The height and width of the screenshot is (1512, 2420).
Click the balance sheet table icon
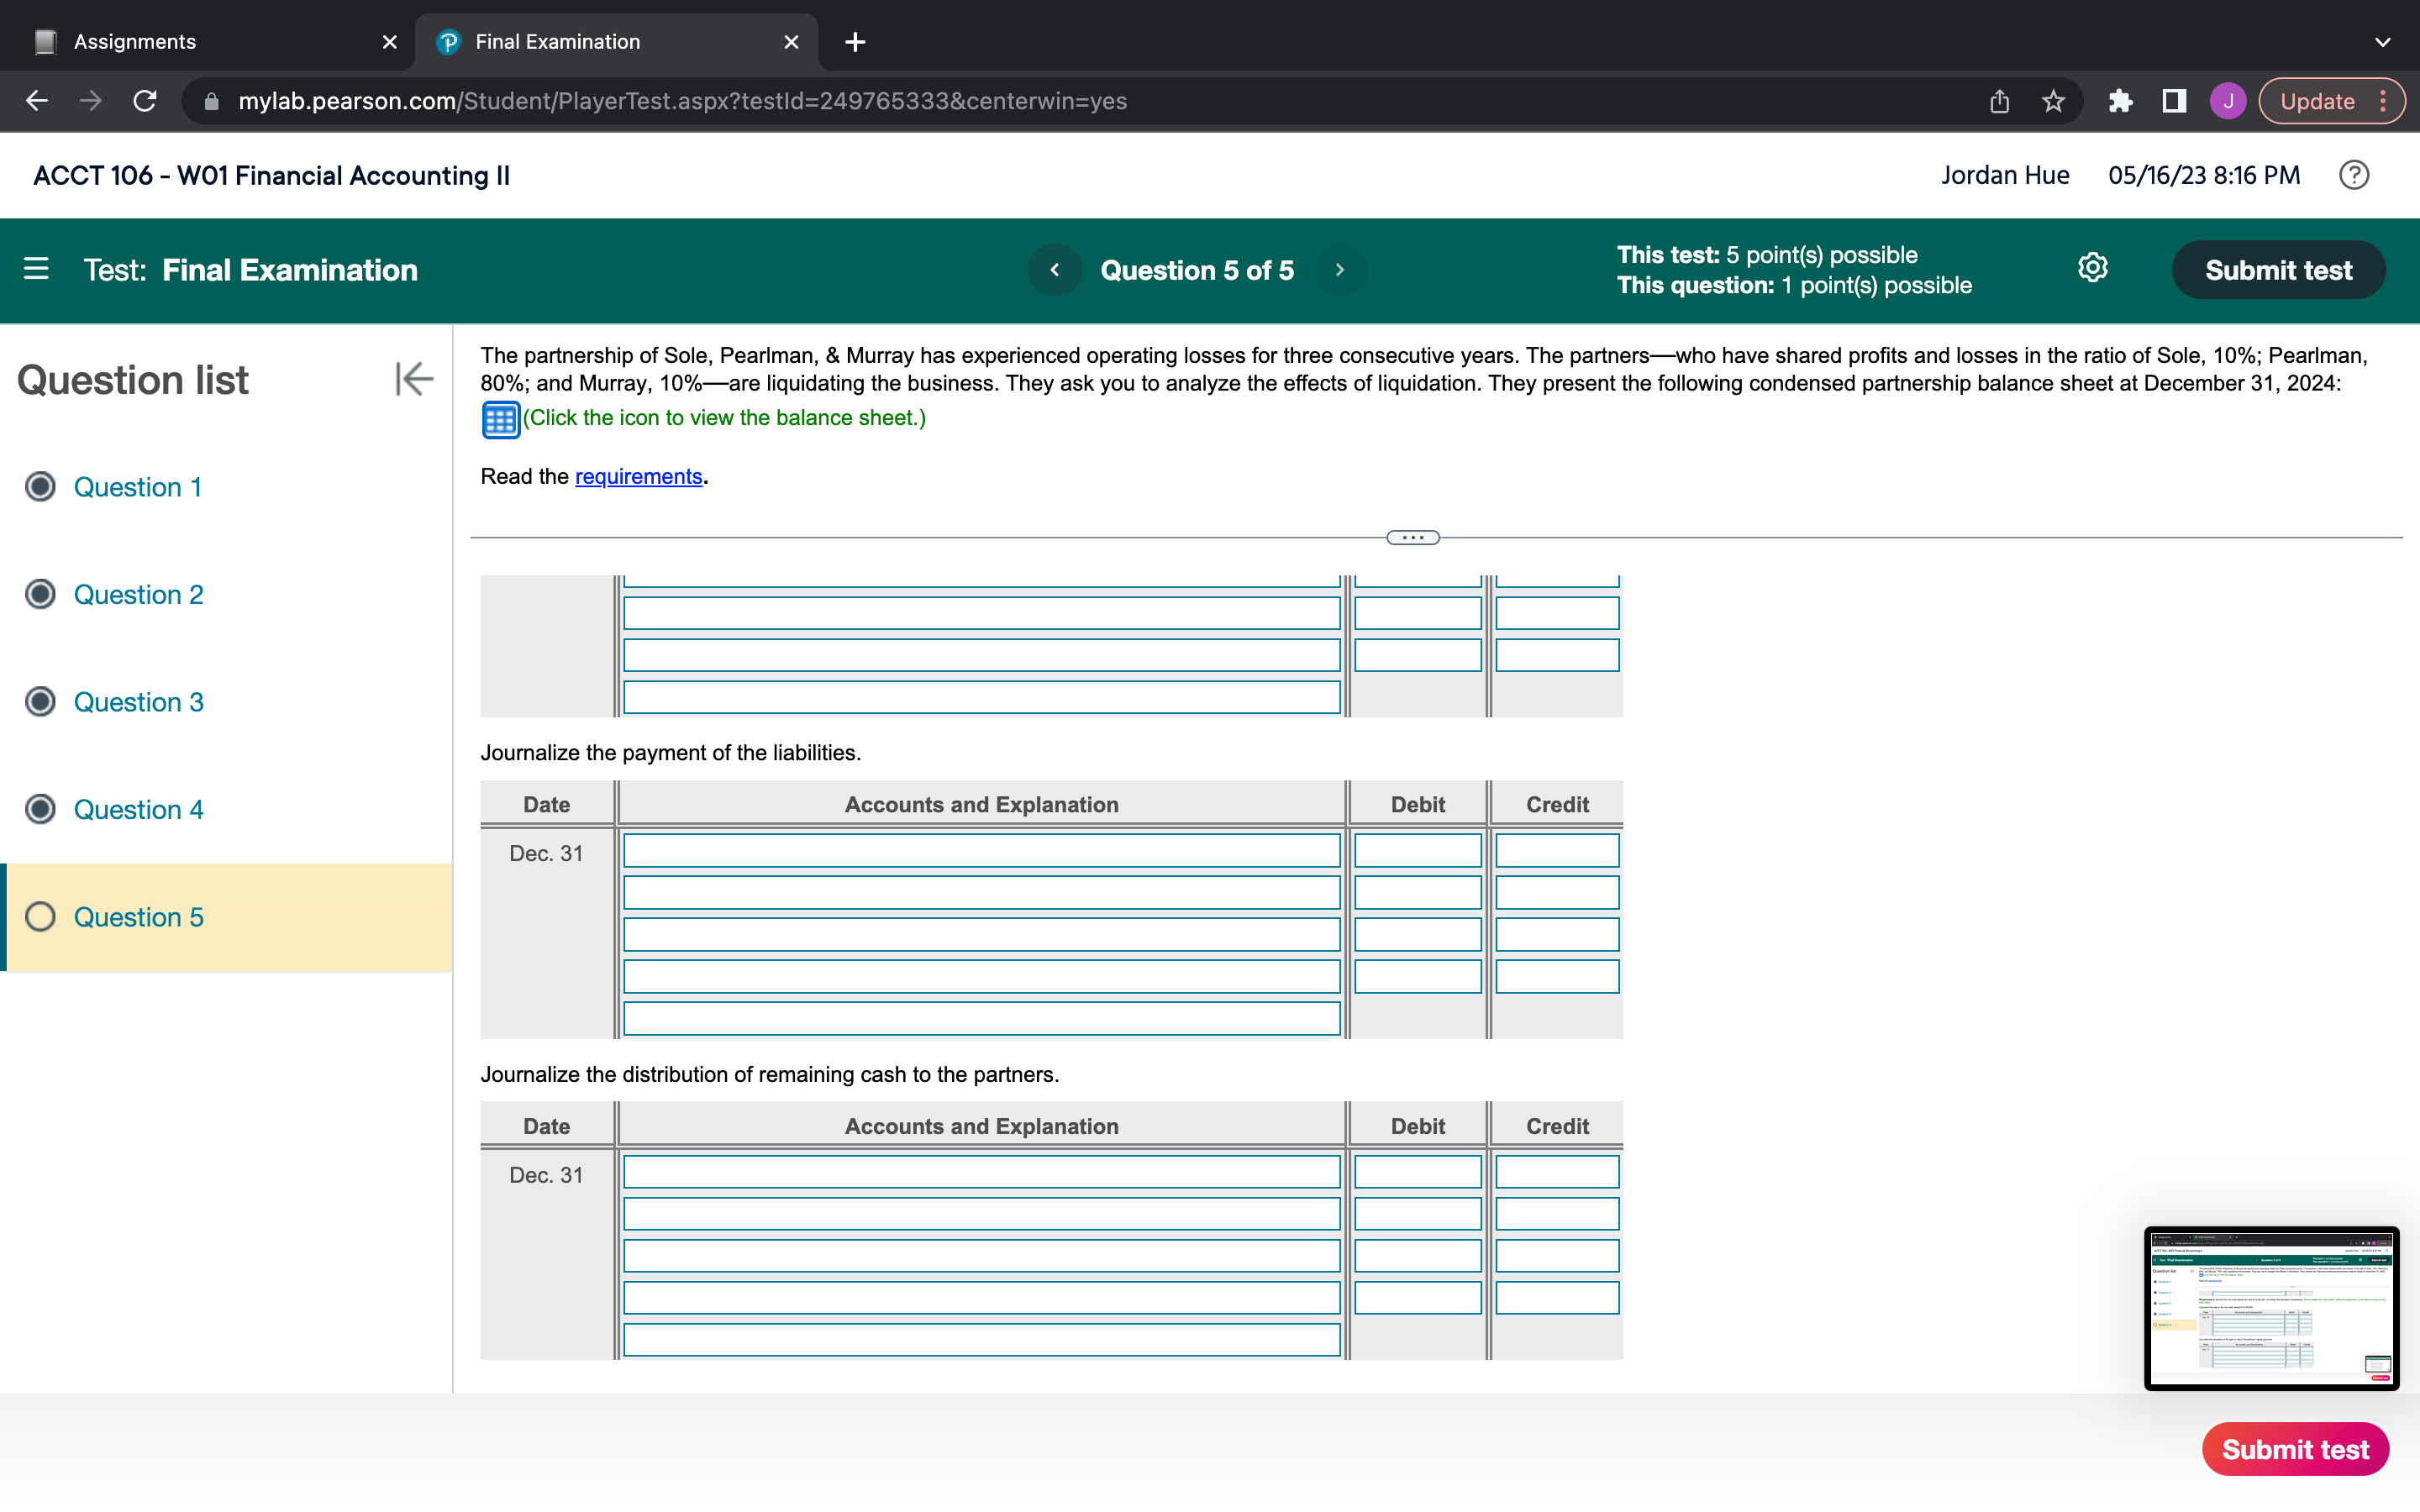[x=500, y=418]
